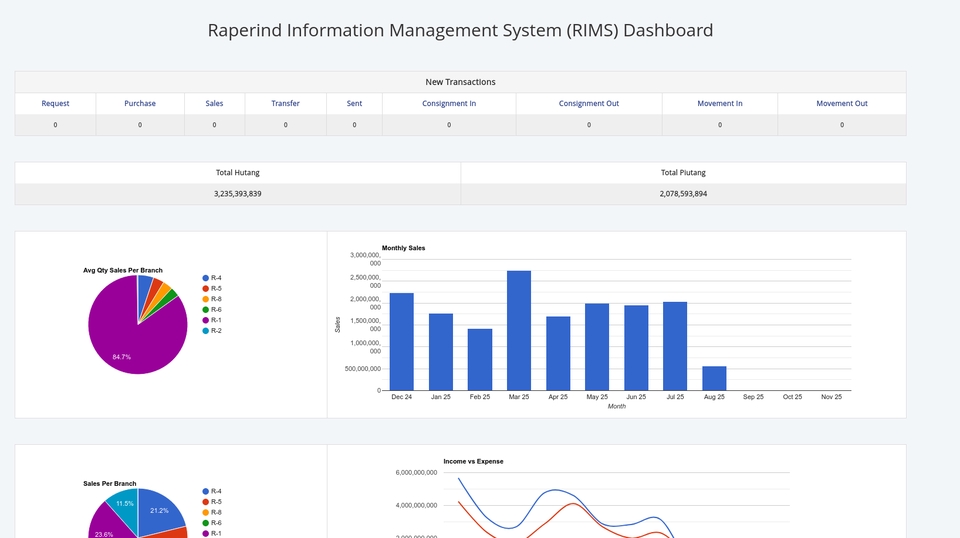
Task: Click the Purchase column header link
Action: coord(140,103)
